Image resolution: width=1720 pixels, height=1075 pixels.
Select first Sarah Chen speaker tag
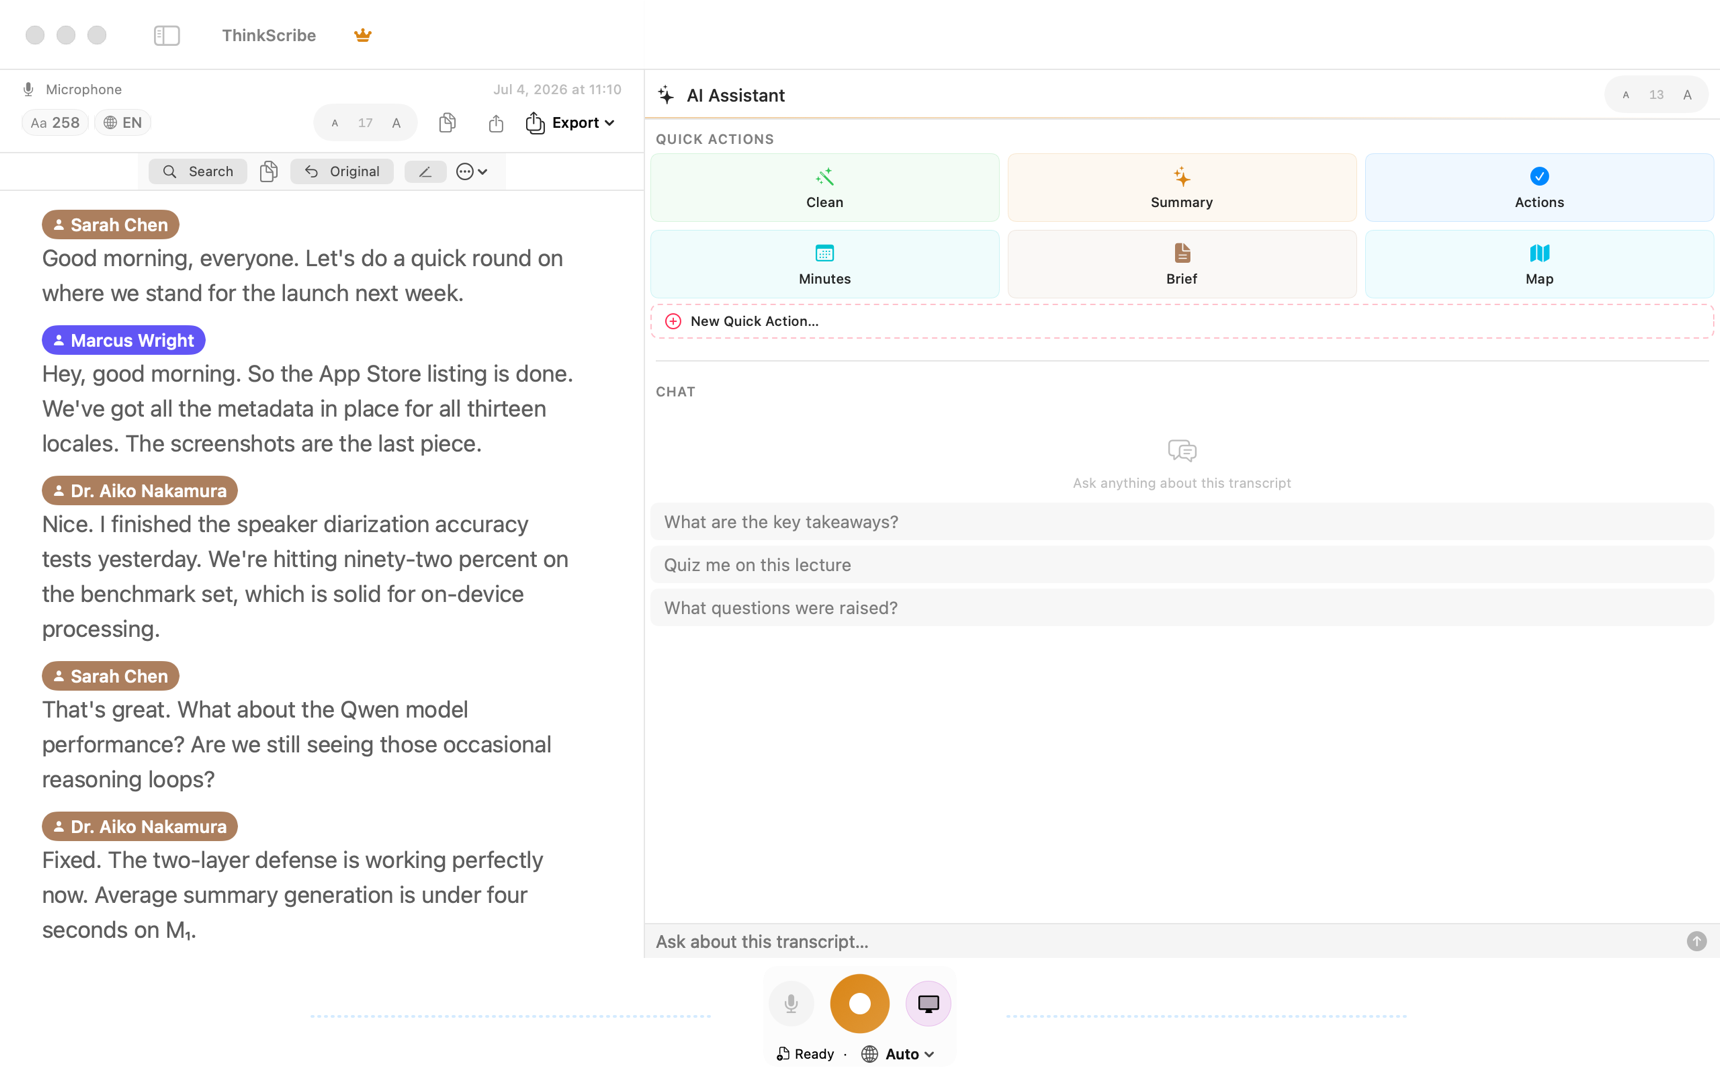click(111, 225)
